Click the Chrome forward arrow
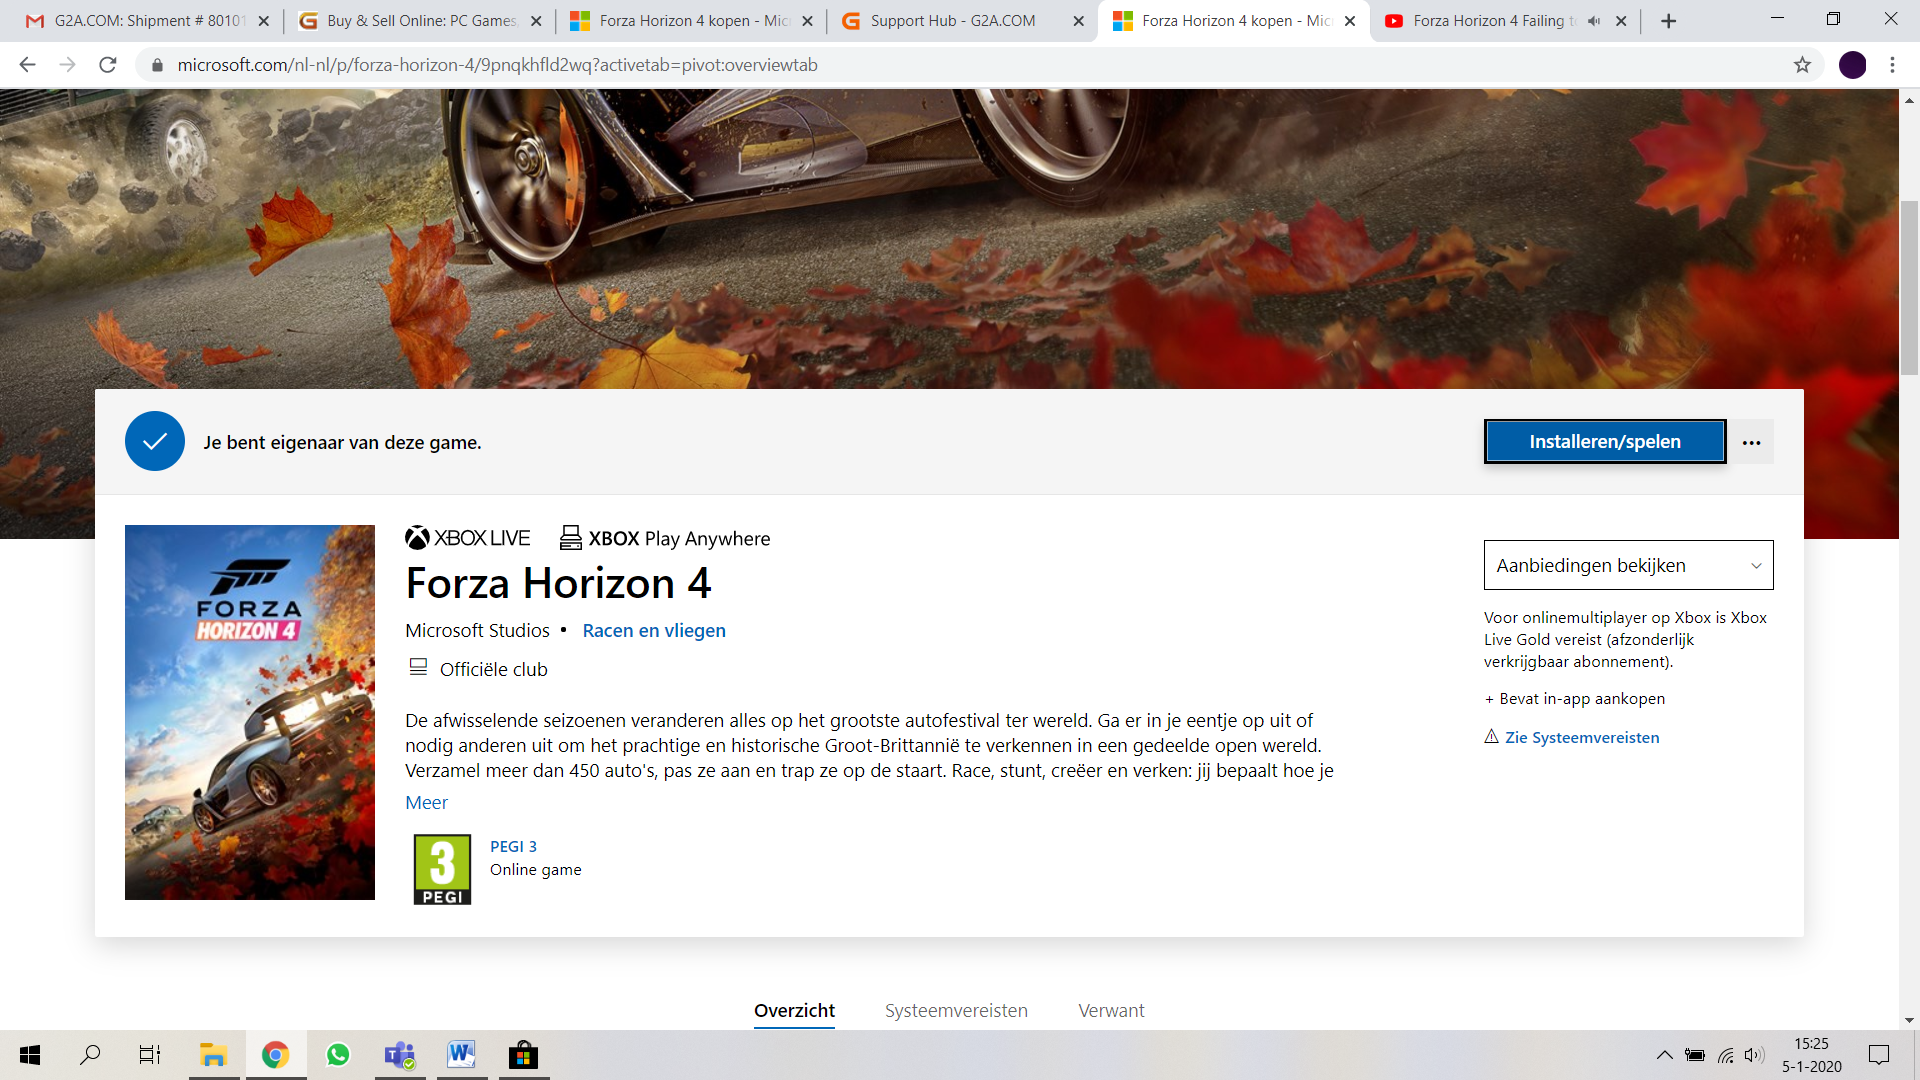 [67, 65]
